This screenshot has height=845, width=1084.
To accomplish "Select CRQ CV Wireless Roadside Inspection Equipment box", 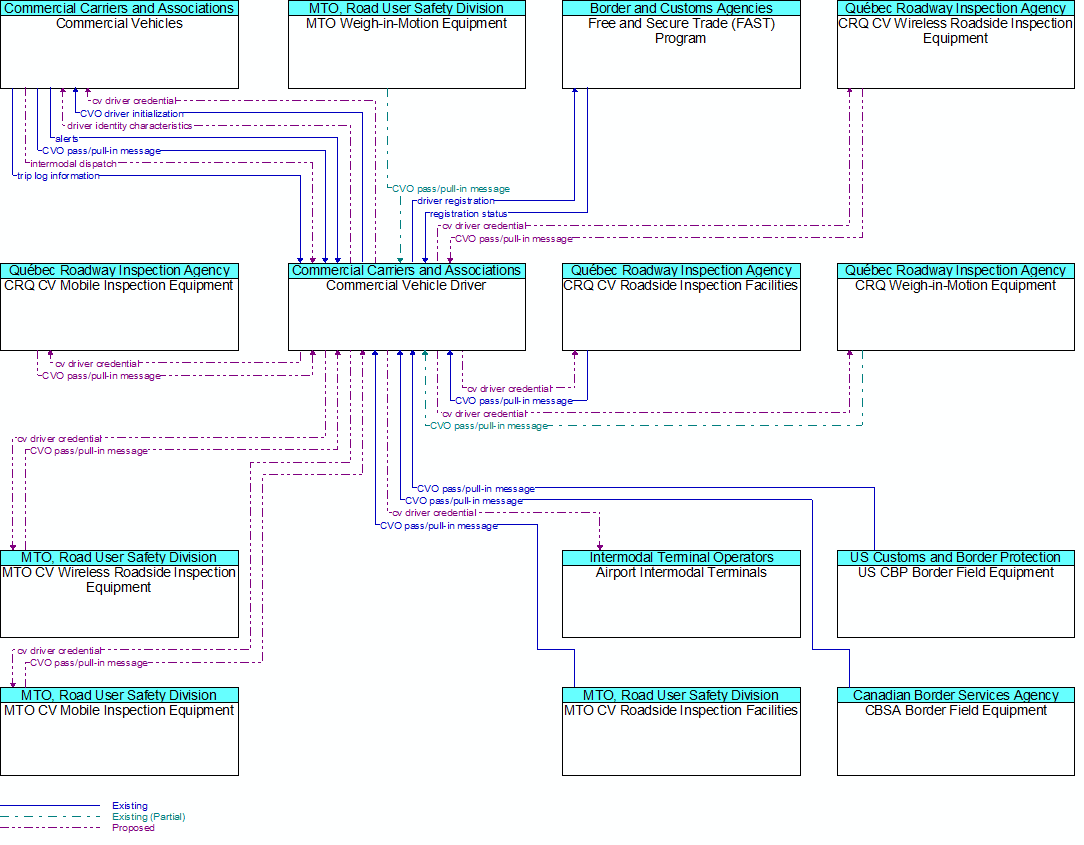I will coord(955,44).
